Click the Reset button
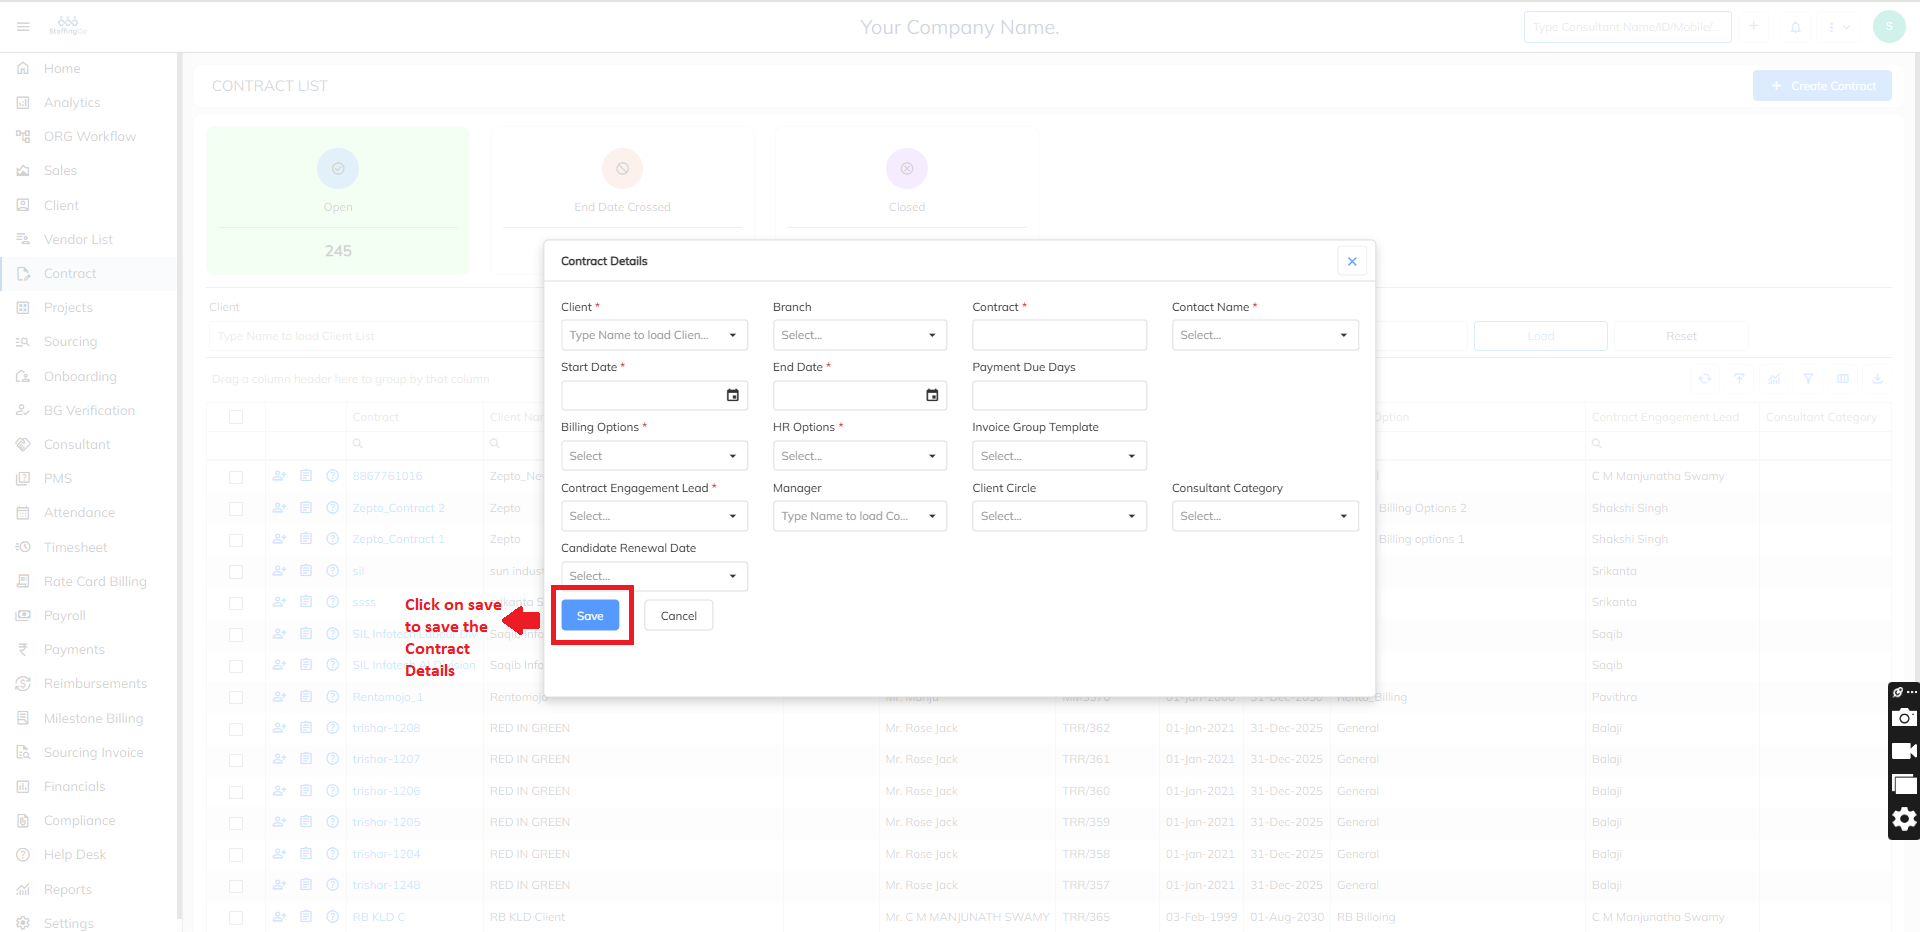This screenshot has height=932, width=1920. (x=1681, y=336)
